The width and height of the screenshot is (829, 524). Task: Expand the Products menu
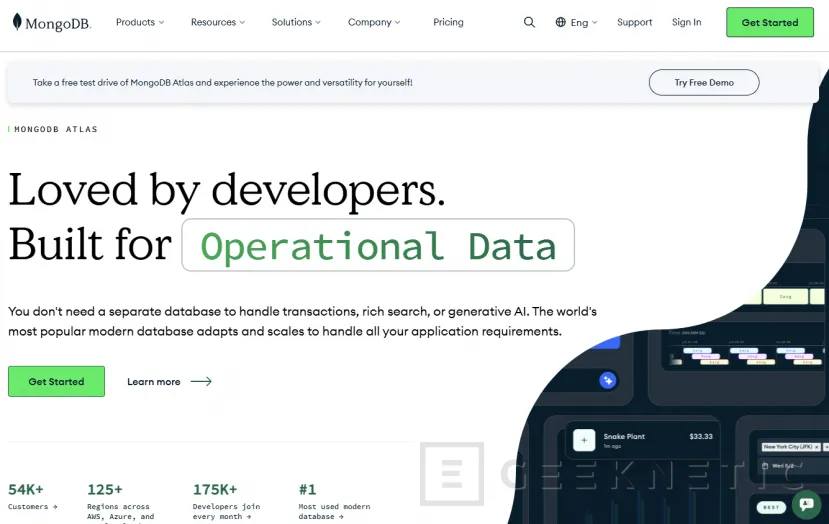140,22
